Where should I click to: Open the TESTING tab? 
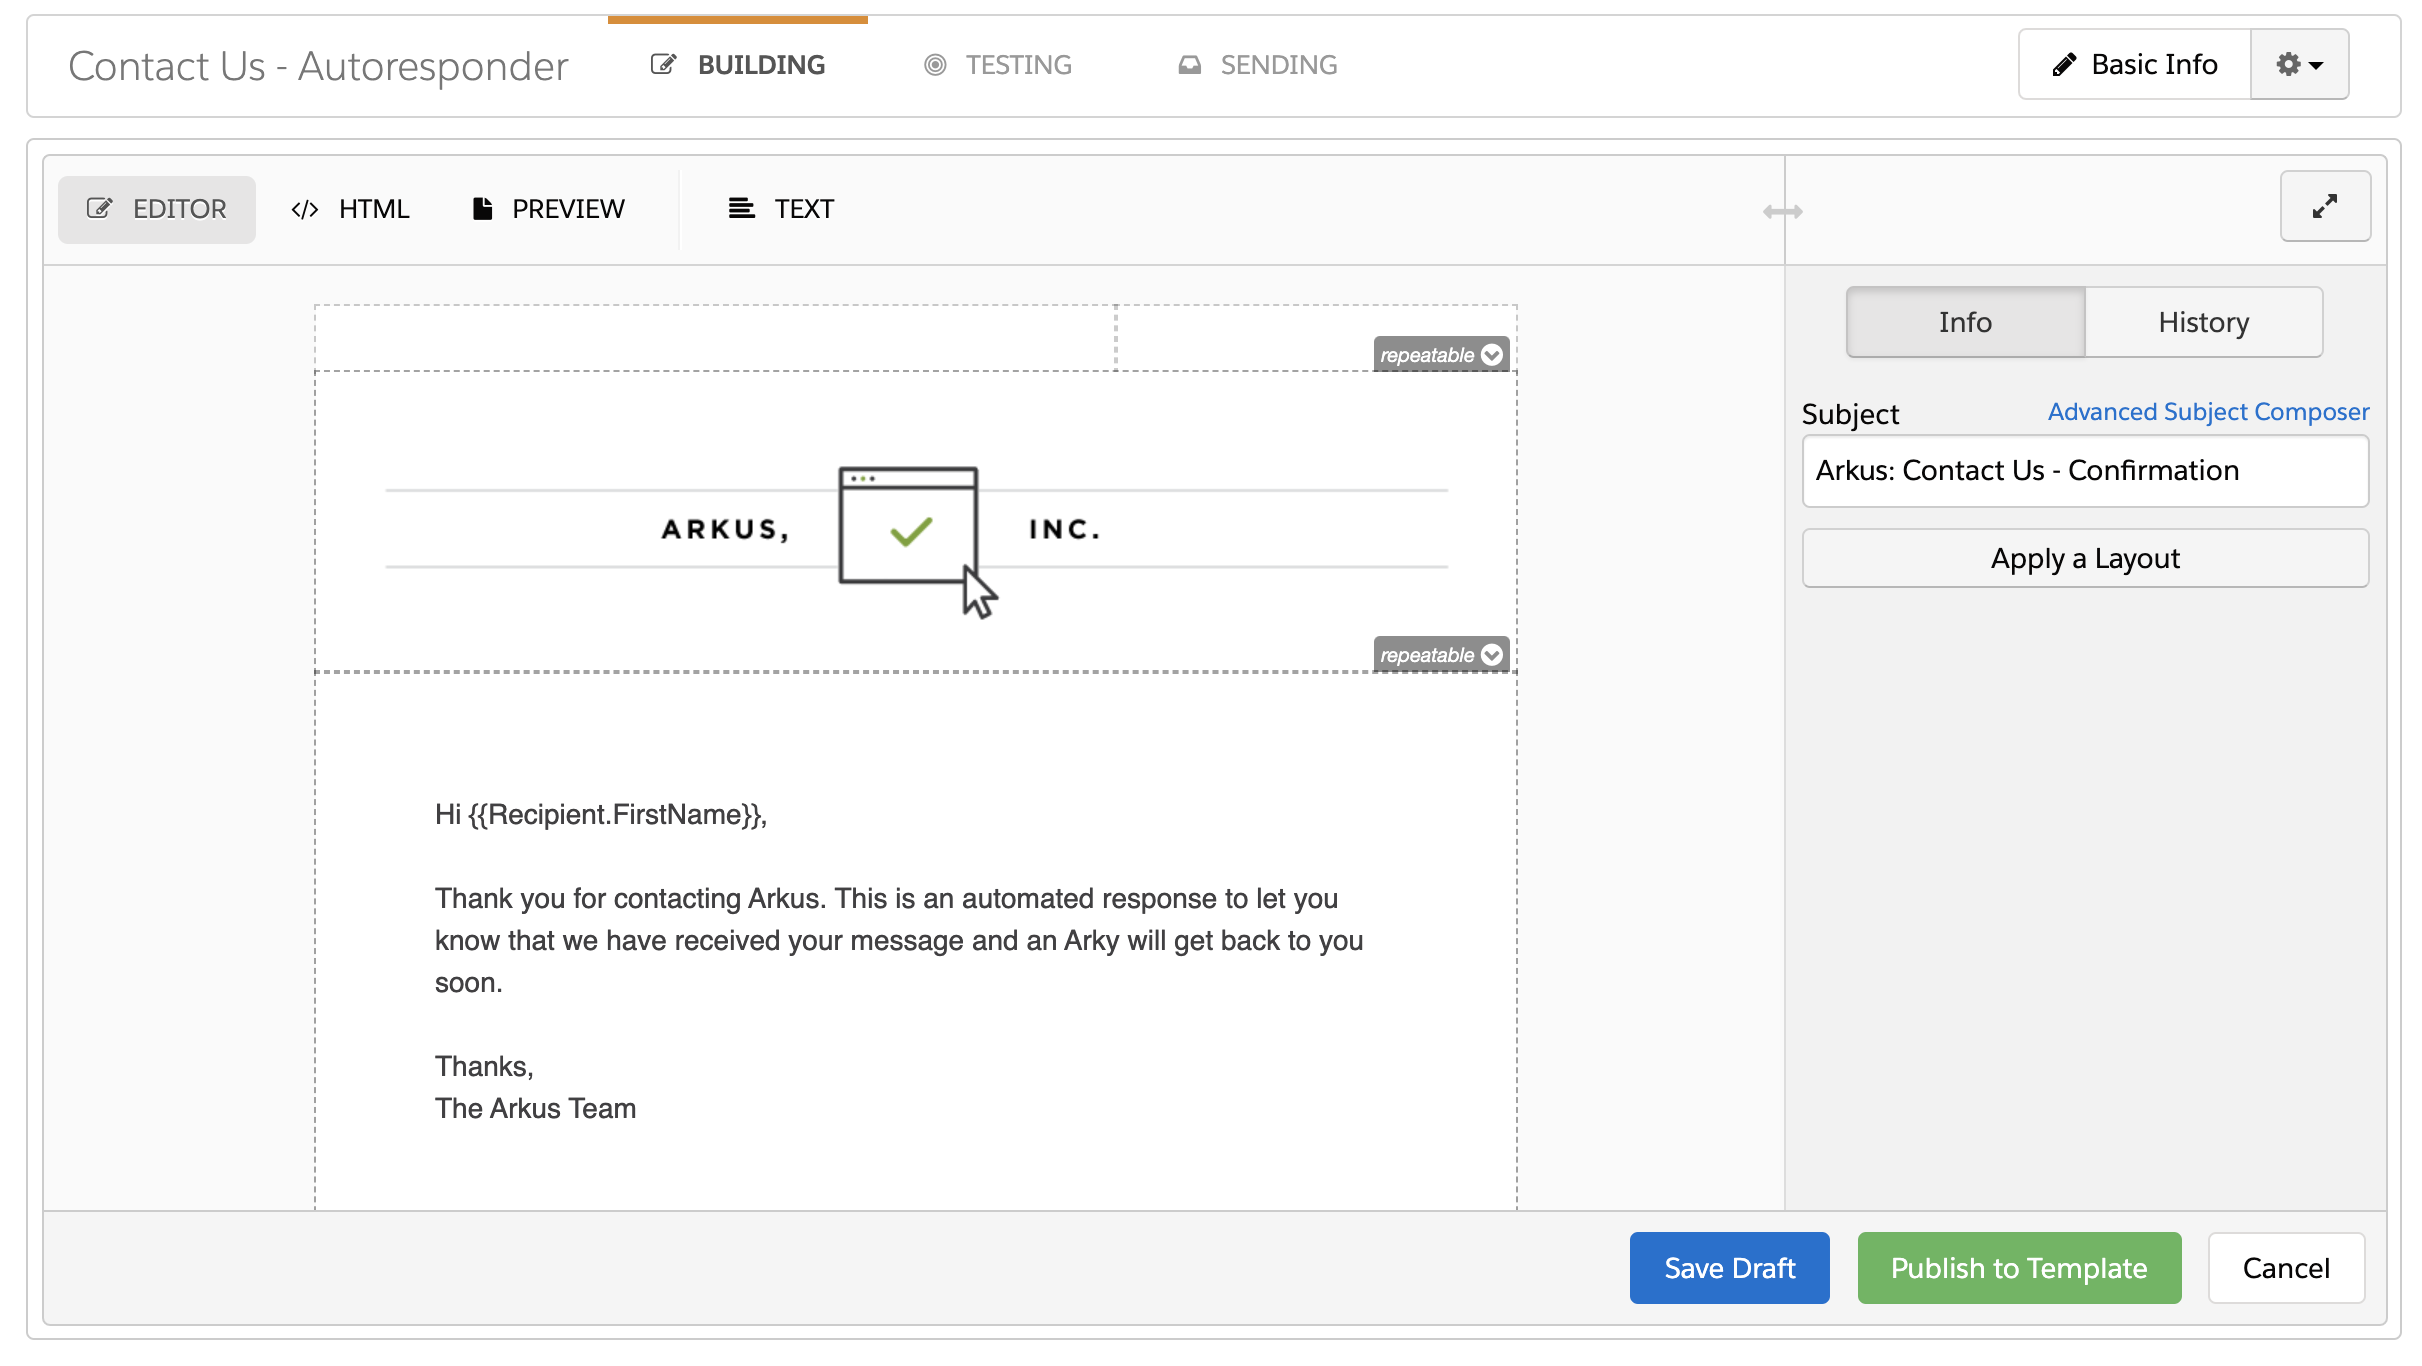[997, 65]
